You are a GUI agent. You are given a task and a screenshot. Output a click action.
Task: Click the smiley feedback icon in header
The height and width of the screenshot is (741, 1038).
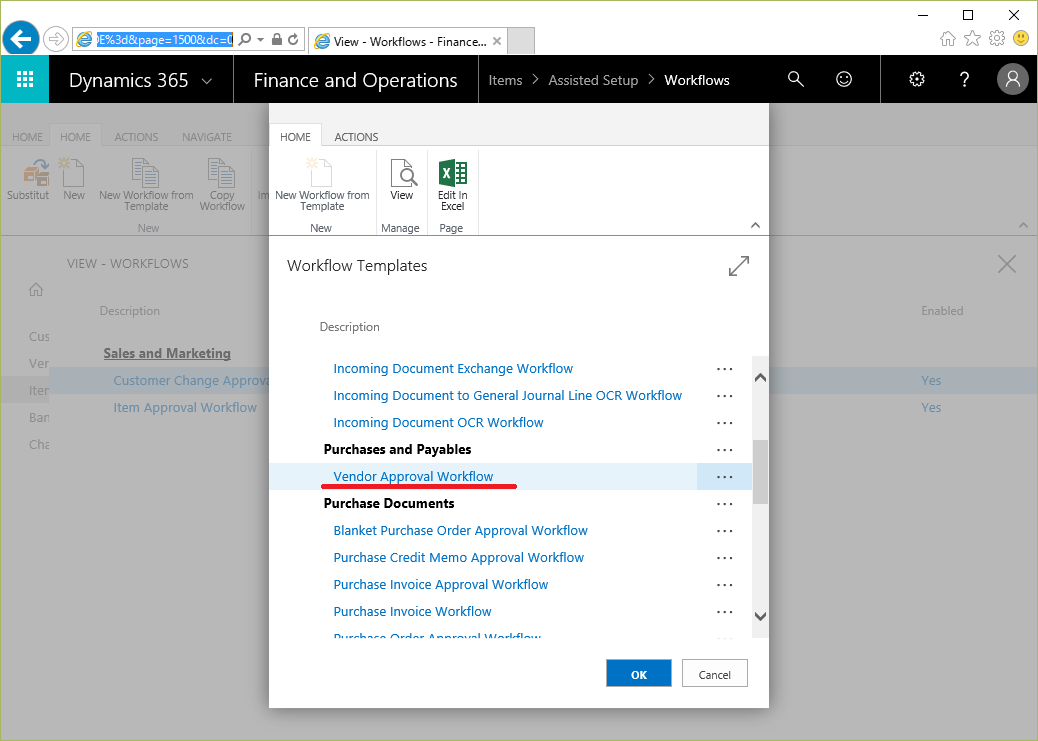pos(844,80)
